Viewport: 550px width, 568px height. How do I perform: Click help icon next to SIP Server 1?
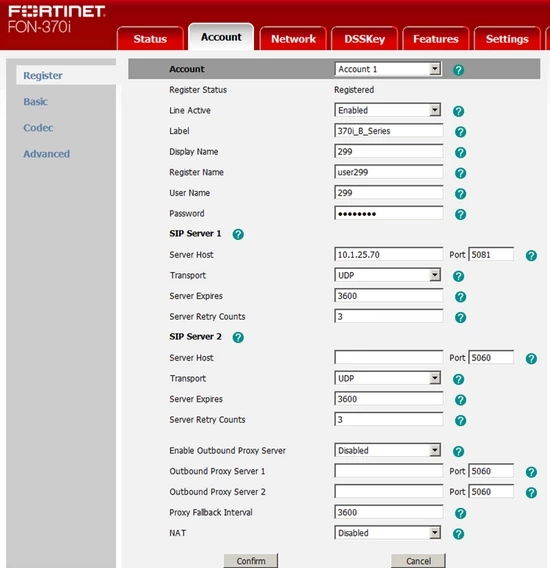point(238,234)
